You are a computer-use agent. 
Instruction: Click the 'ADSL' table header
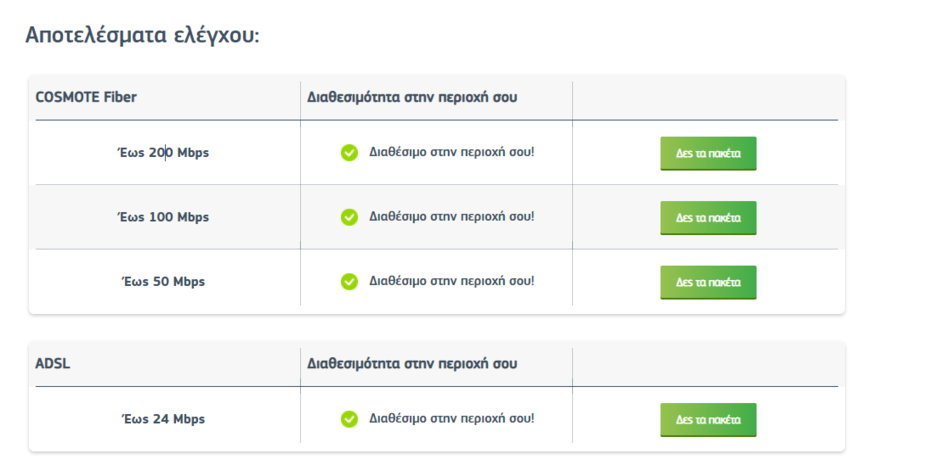(53, 363)
